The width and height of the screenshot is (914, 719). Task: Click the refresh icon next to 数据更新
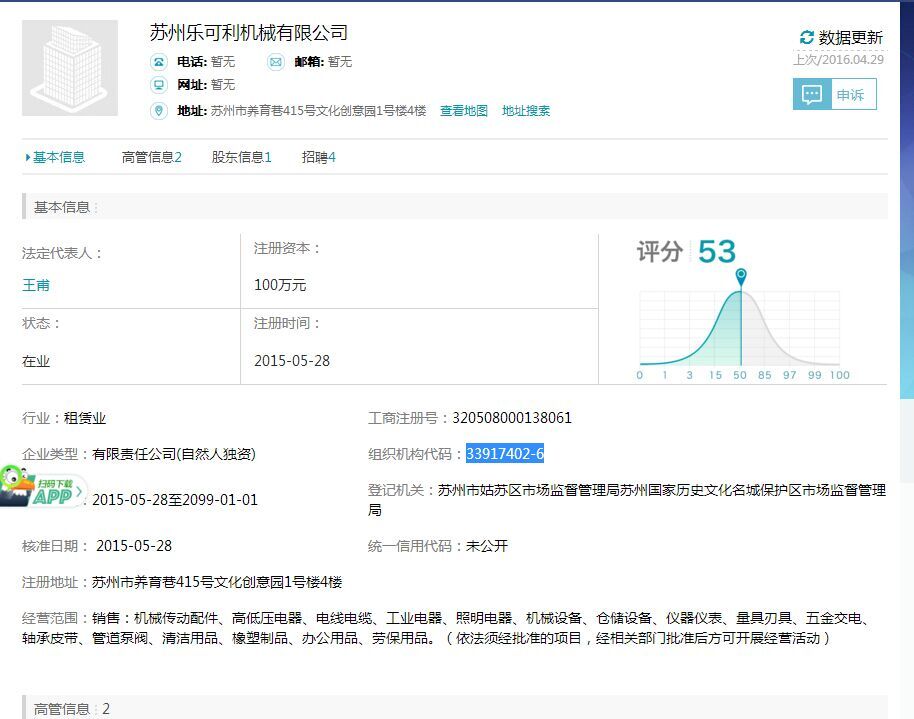point(807,38)
